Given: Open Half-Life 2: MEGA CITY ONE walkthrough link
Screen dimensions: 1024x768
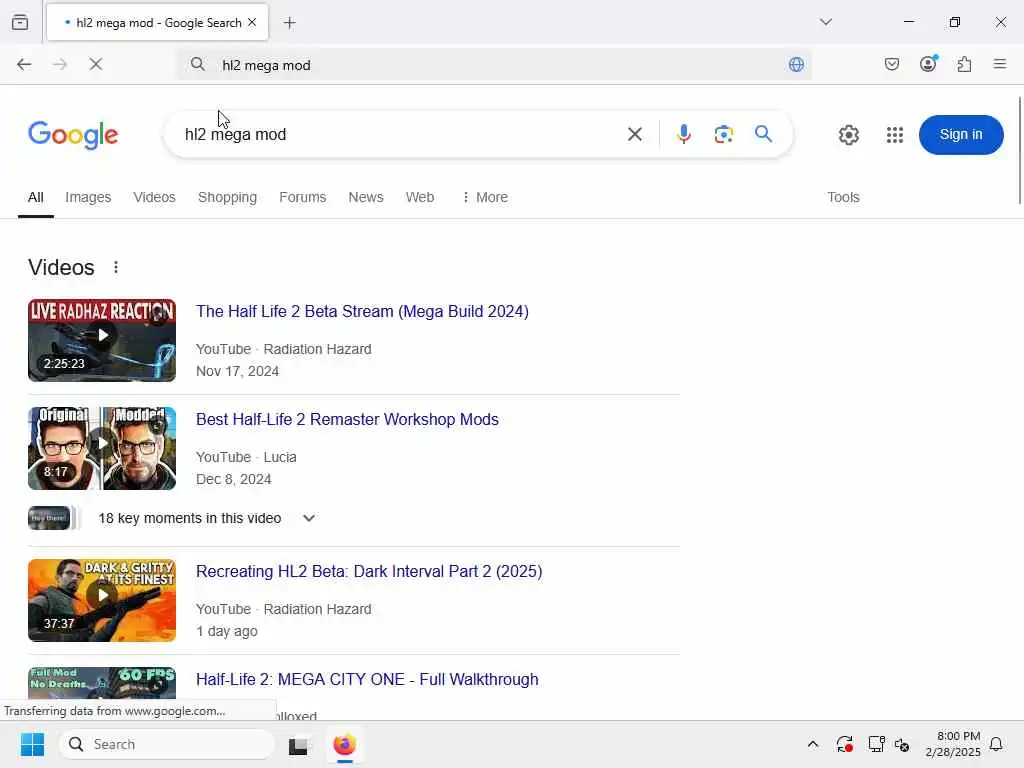Looking at the screenshot, I should [367, 679].
